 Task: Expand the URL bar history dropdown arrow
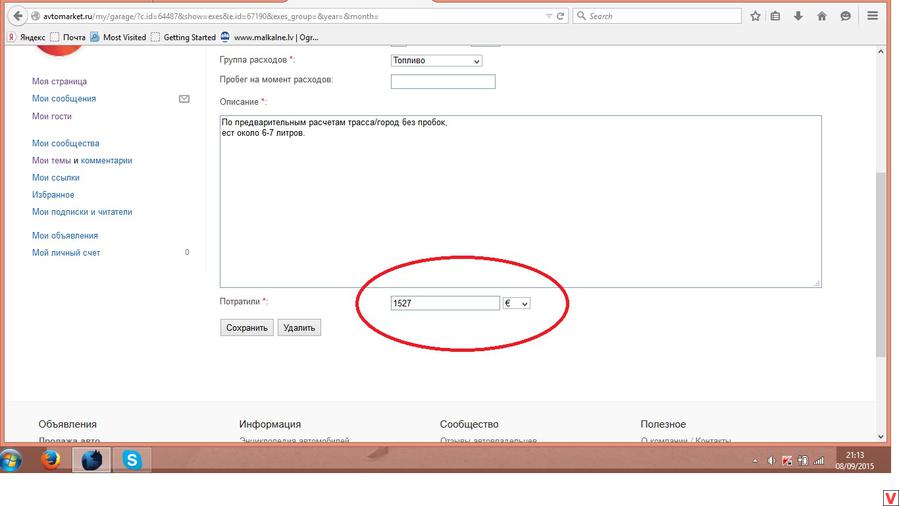coord(548,16)
